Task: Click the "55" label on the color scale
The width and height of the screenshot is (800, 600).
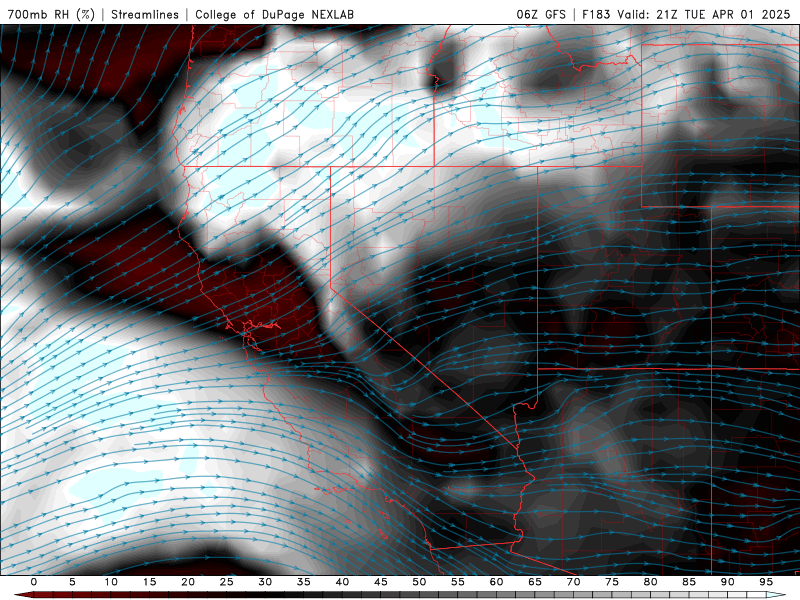Action: (458, 582)
